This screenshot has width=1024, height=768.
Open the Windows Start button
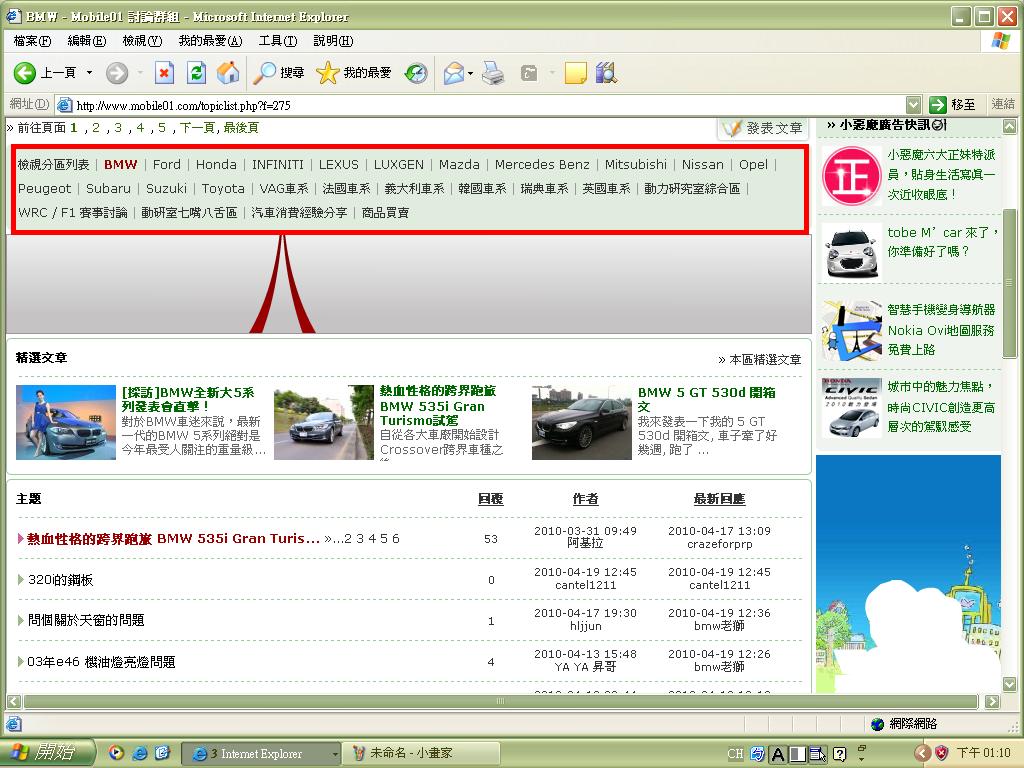47,753
